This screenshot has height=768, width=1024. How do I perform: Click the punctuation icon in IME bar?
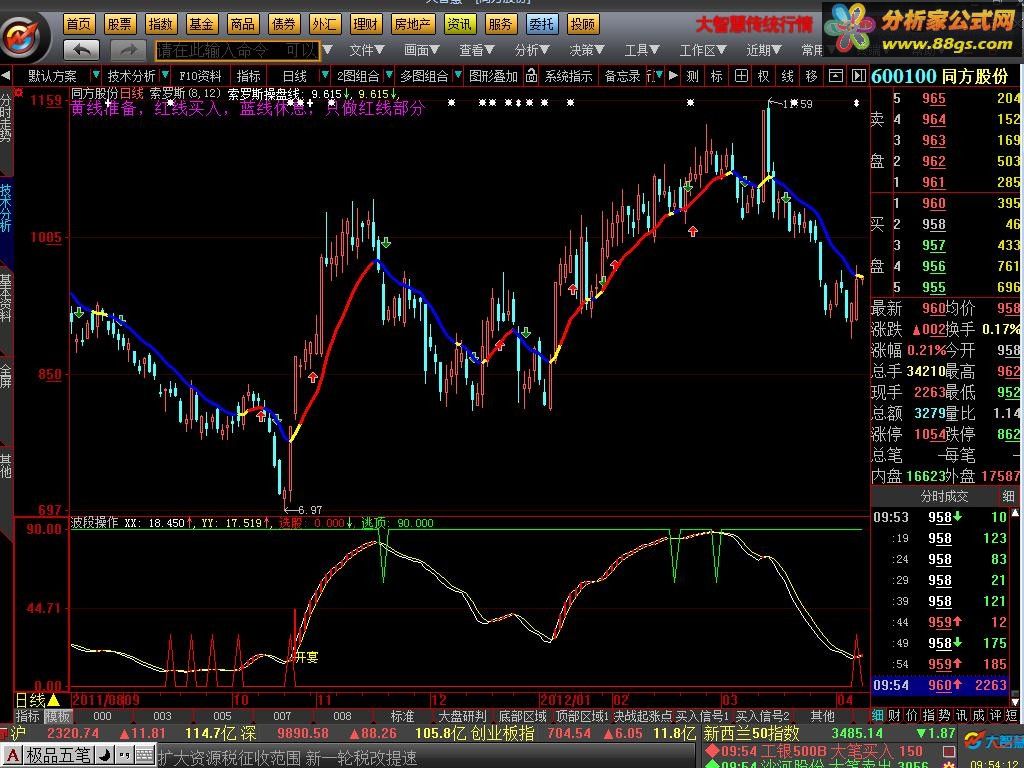pos(123,756)
